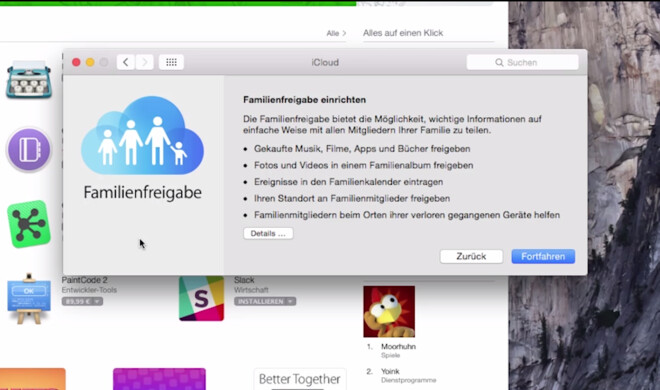660x390 pixels.
Task: Click the orange banner thumbnail
Action: coord(33,379)
